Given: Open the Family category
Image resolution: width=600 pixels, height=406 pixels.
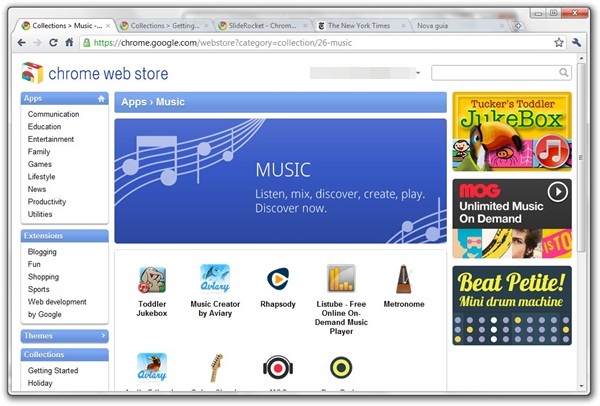Looking at the screenshot, I should pyautogui.click(x=39, y=152).
